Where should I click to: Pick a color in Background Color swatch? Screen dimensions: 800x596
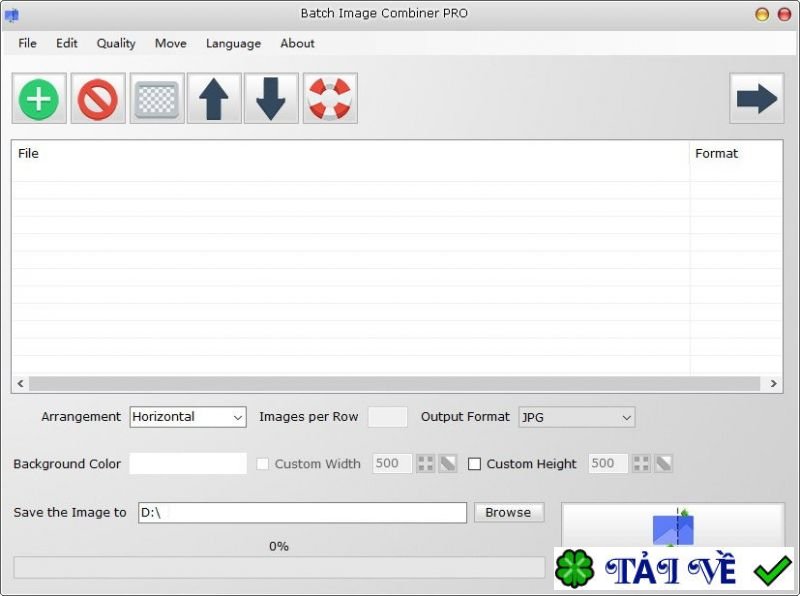[188, 463]
